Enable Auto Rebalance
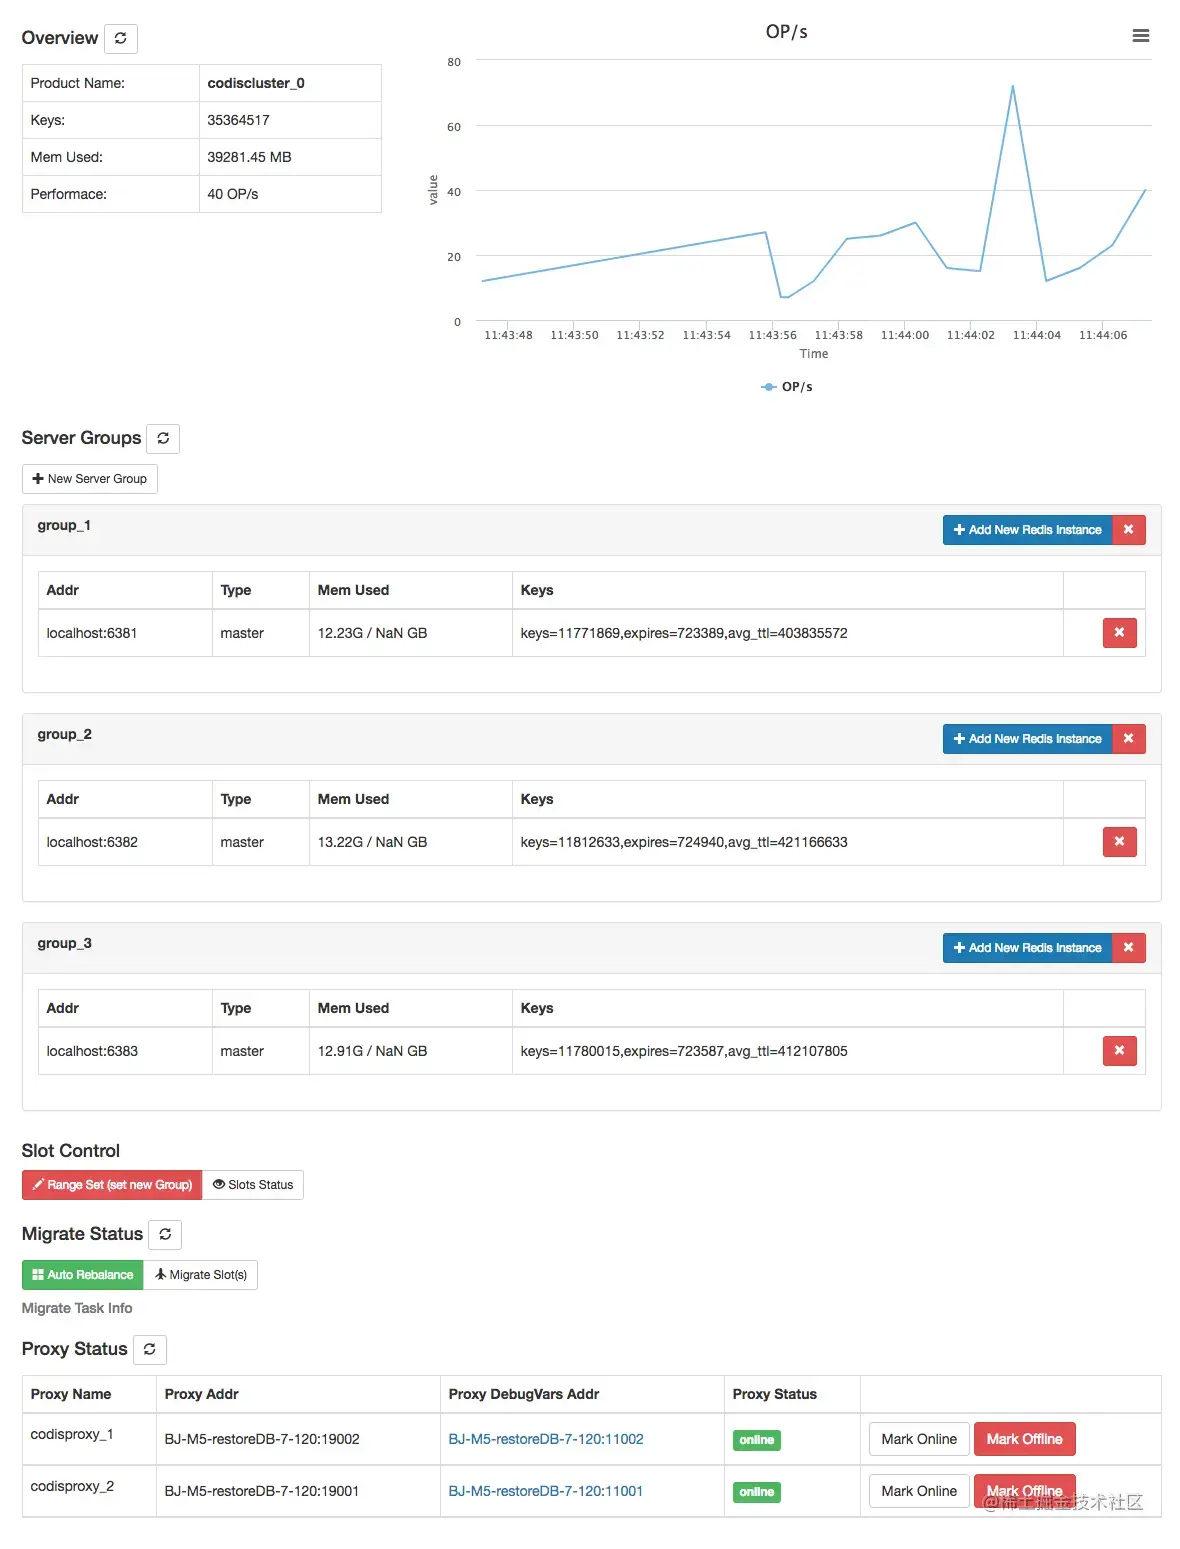 pos(82,1274)
